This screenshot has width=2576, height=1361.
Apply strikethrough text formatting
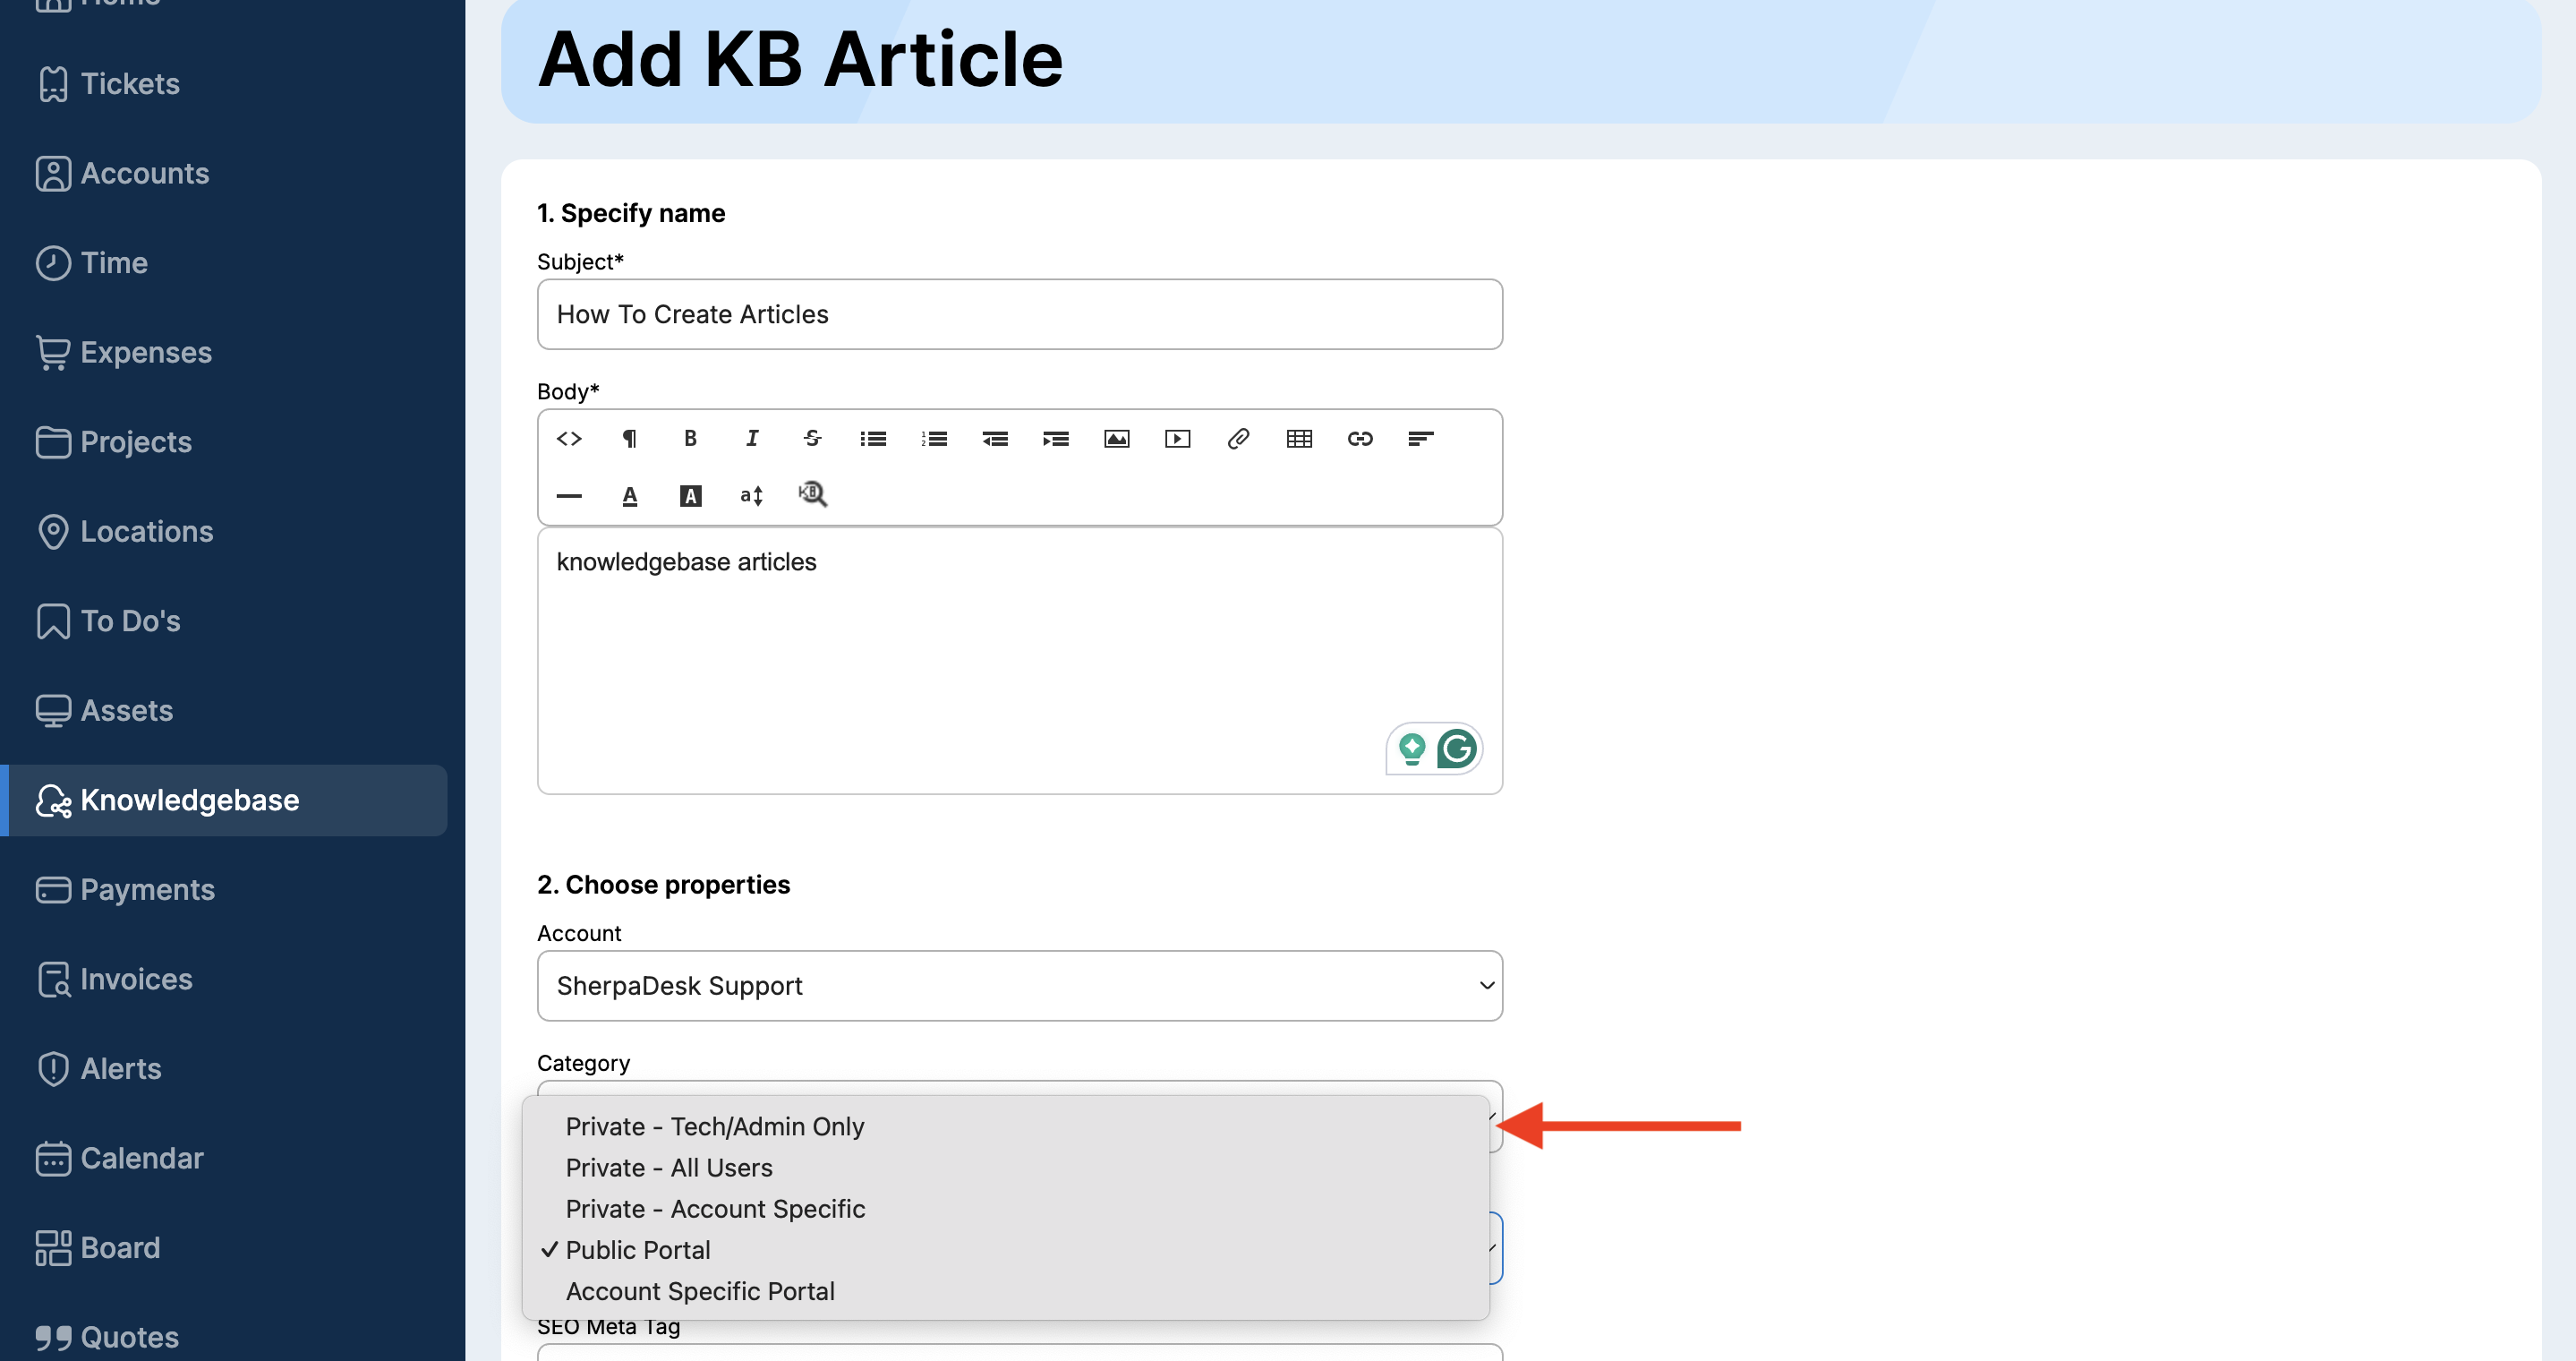[812, 439]
